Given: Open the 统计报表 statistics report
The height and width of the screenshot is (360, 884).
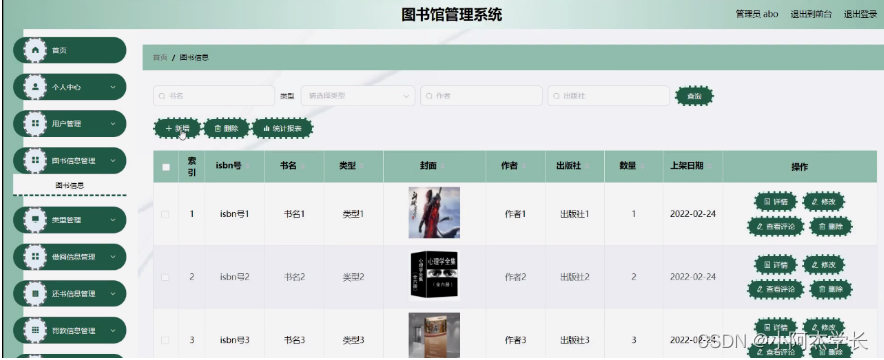Looking at the screenshot, I should [x=282, y=128].
